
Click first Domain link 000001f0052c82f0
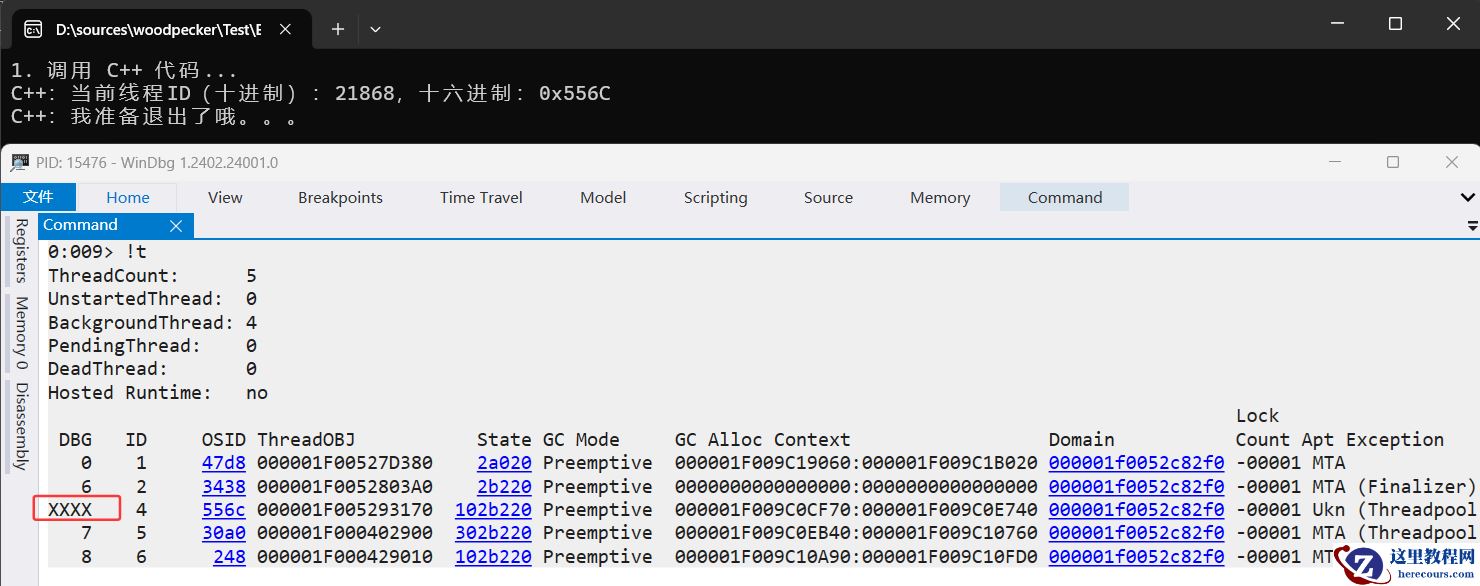1136,463
